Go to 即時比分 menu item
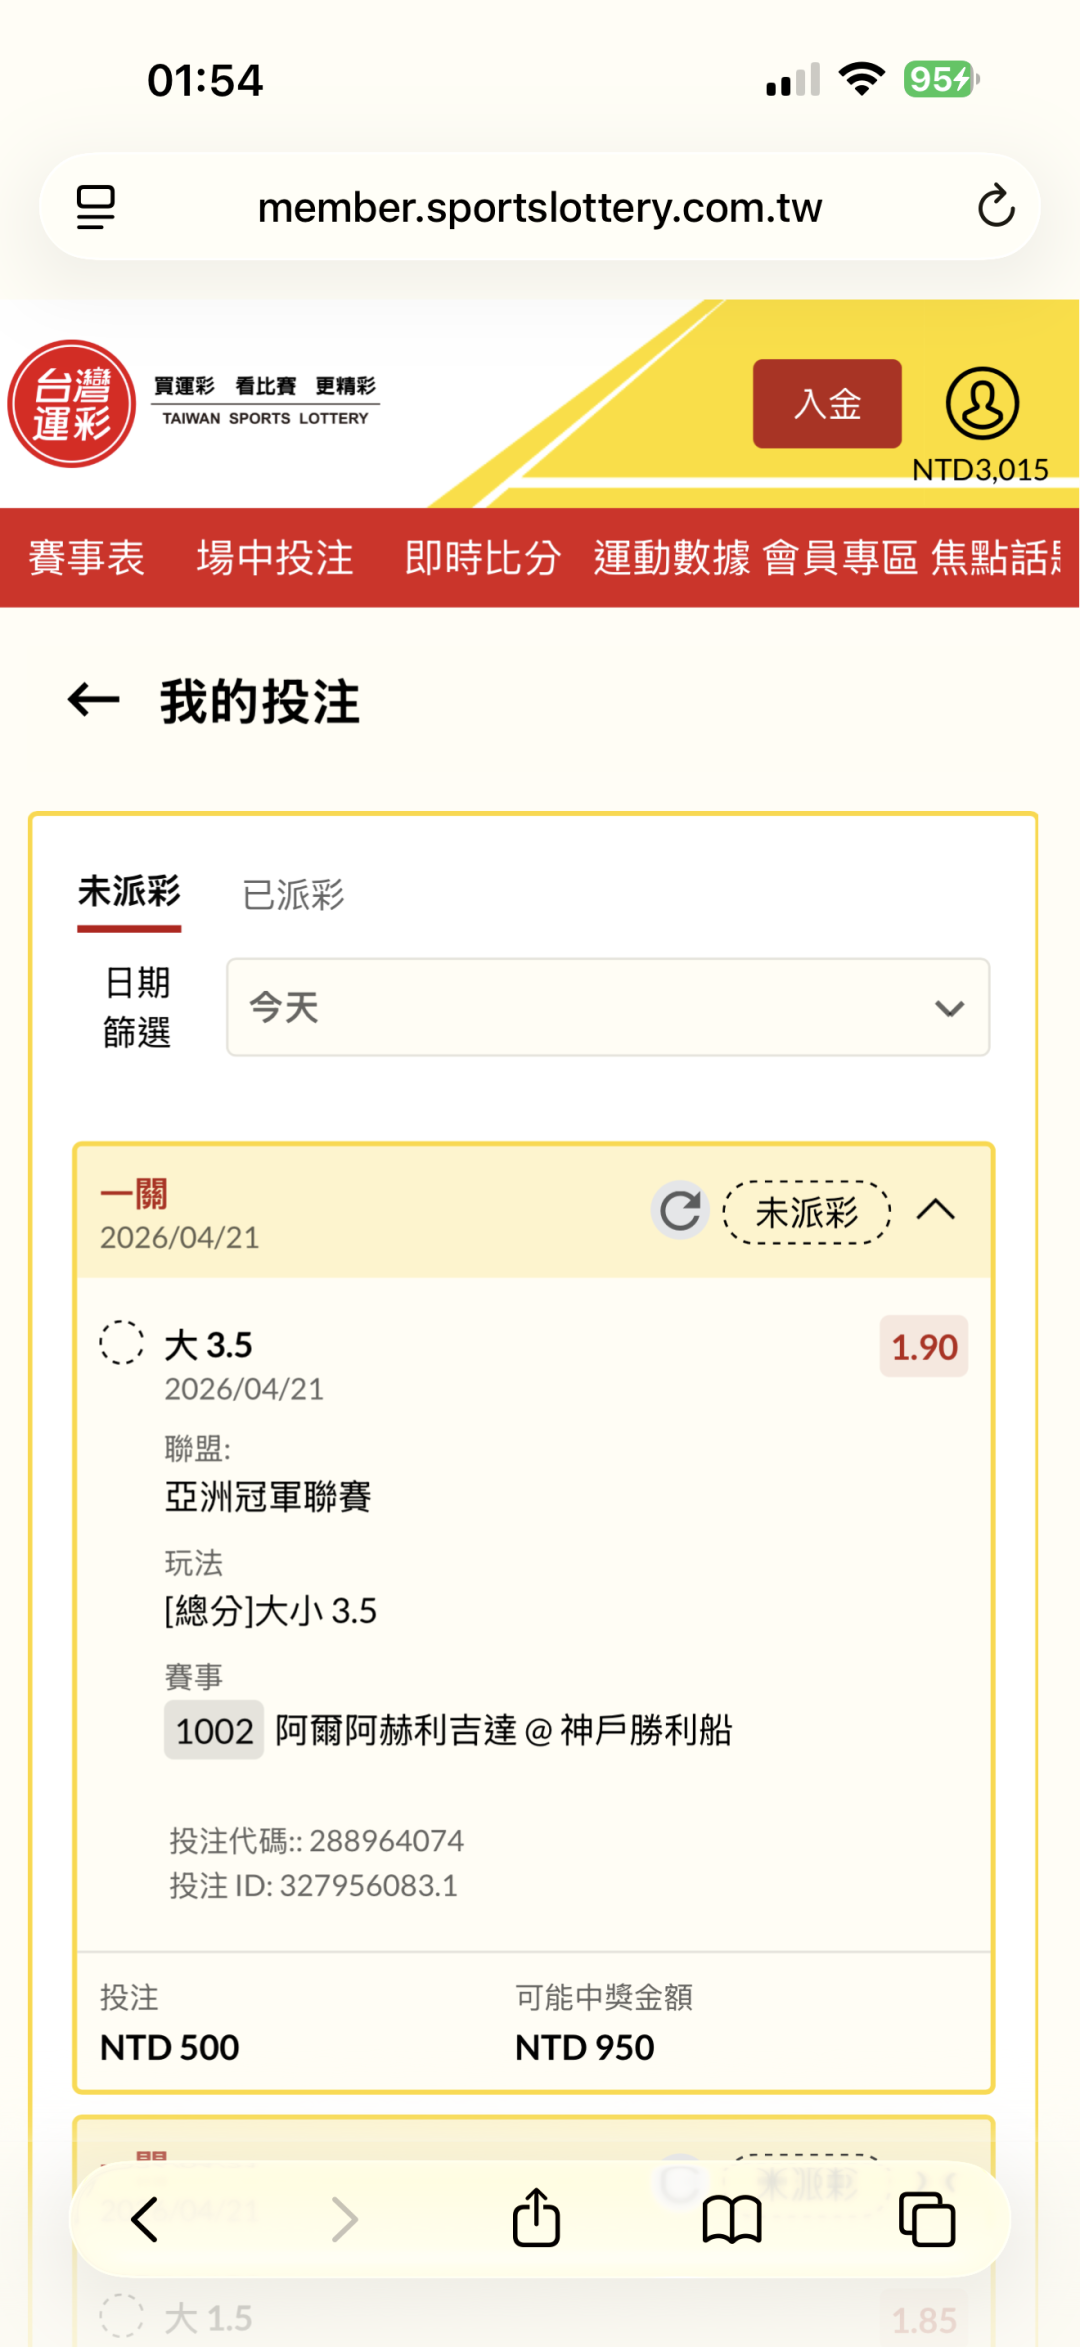The height and width of the screenshot is (2347, 1080). pos(483,558)
